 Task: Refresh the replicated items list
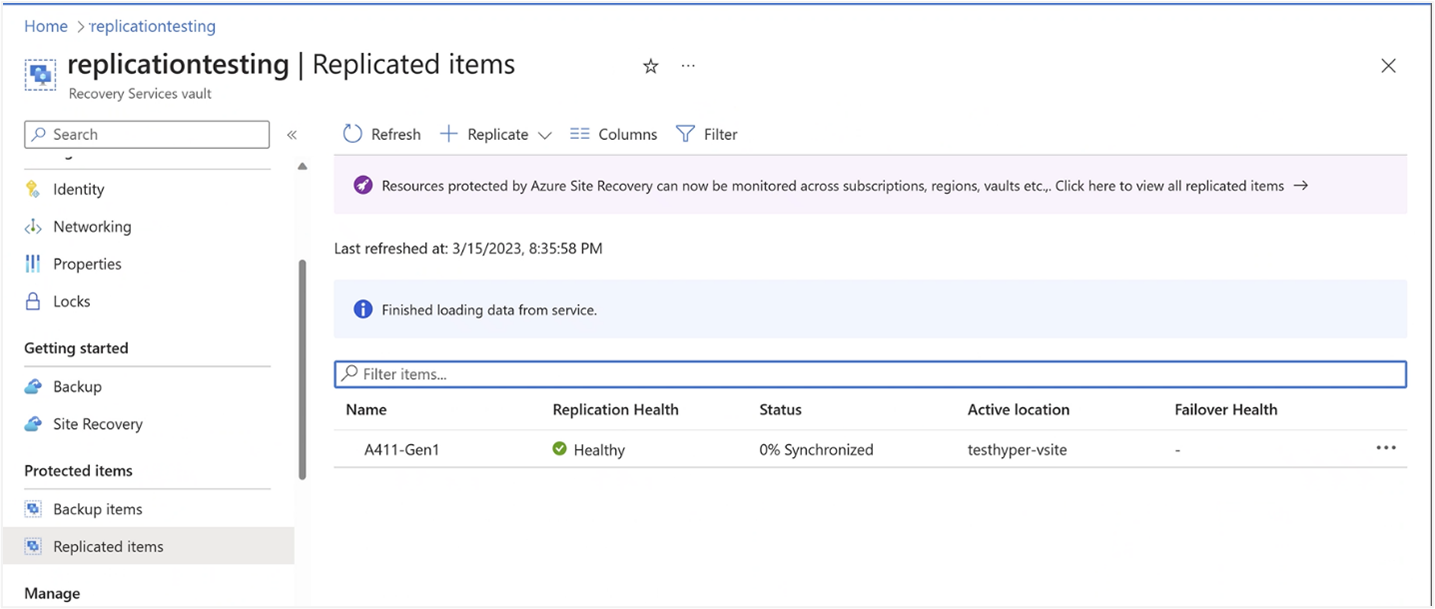click(381, 134)
